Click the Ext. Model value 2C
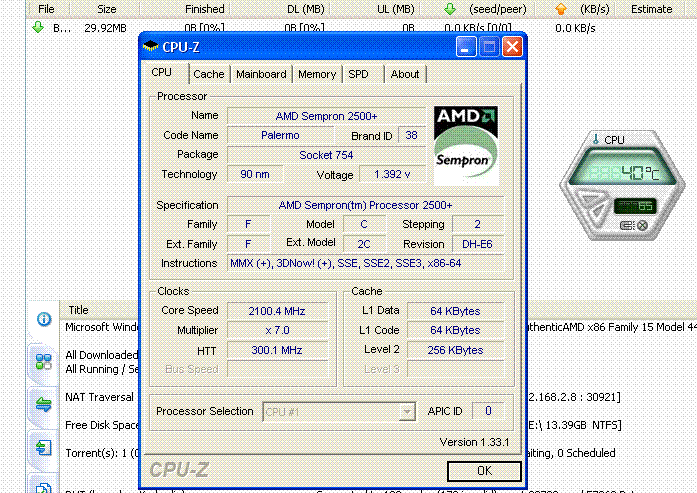Screen dimensions: 697x493 click(364, 244)
